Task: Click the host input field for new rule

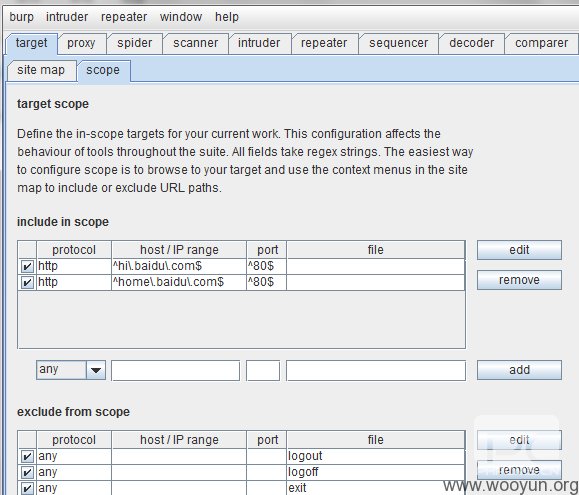Action: point(175,370)
